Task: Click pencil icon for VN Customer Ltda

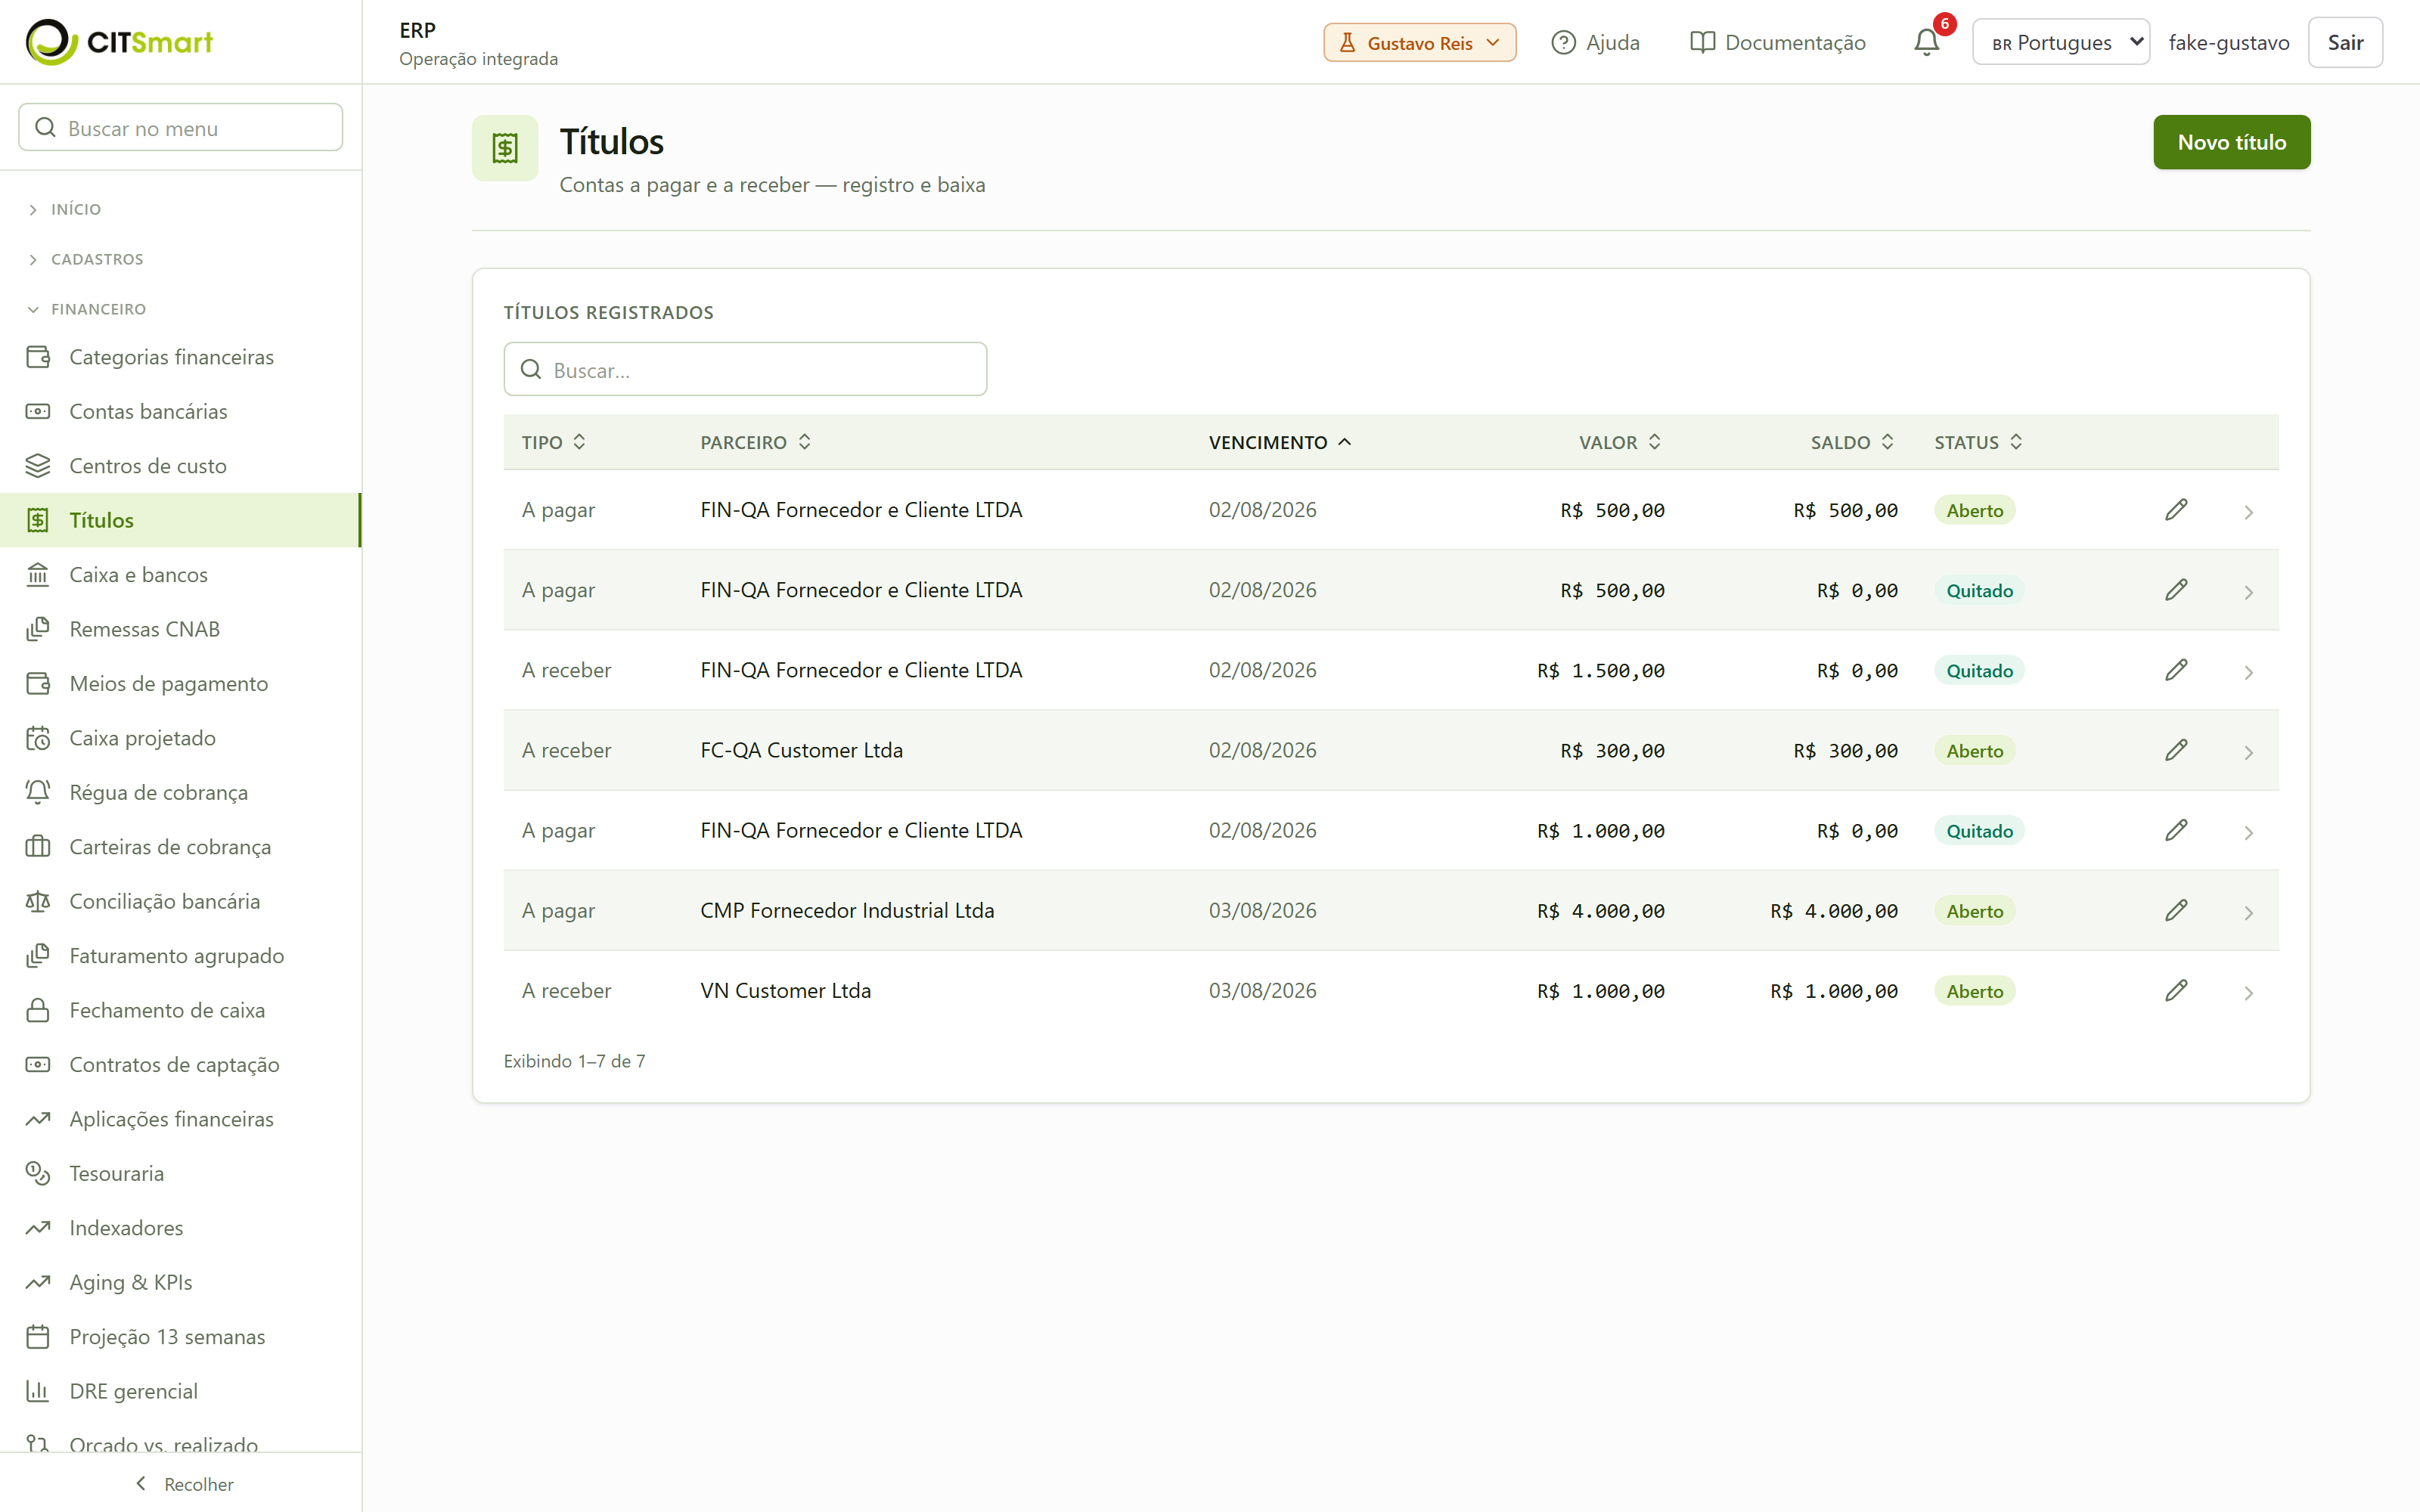Action: pos(2176,990)
